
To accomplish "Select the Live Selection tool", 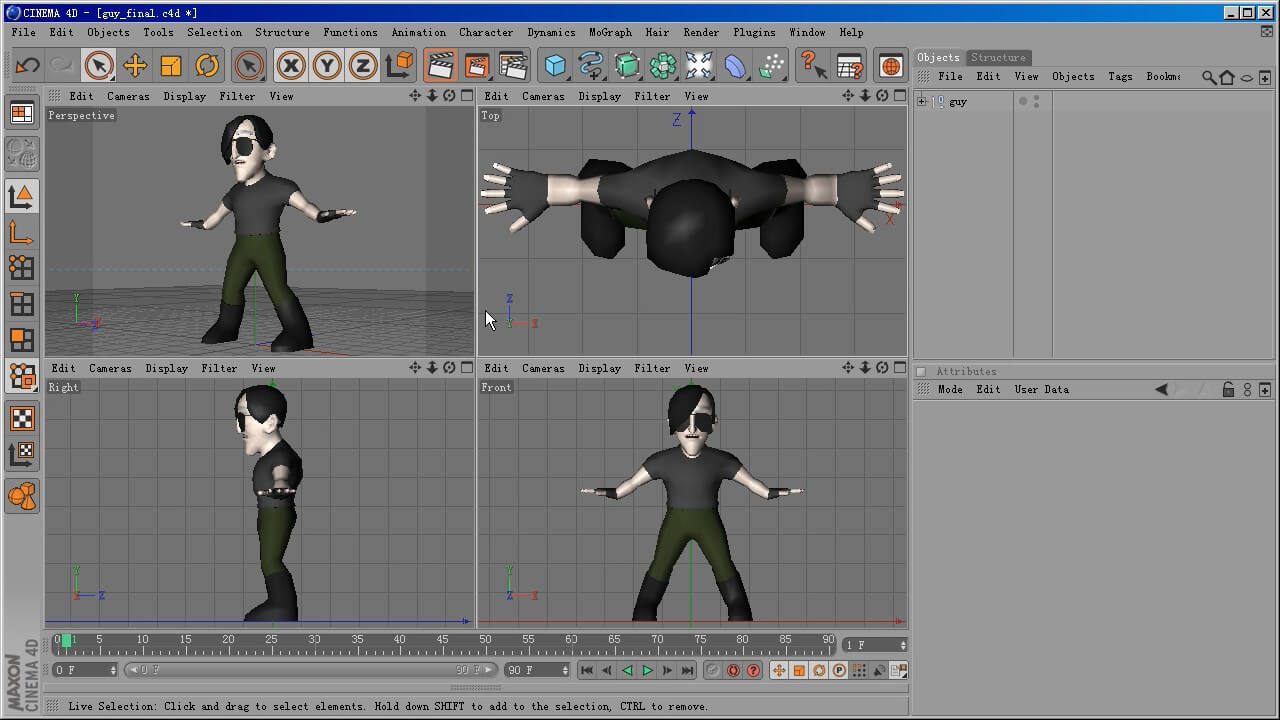I will (98, 64).
